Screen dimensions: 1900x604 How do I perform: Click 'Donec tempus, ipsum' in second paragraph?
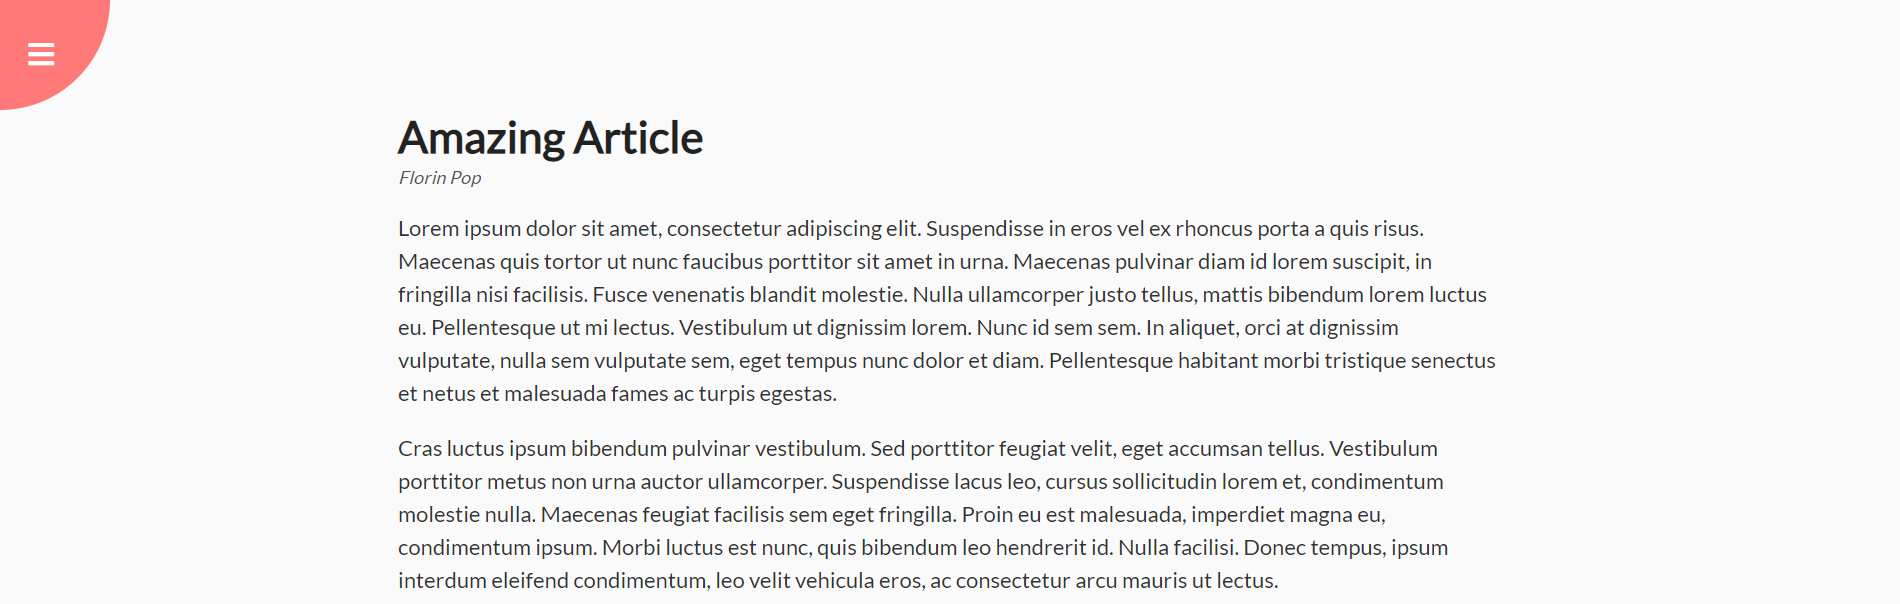1346,548
